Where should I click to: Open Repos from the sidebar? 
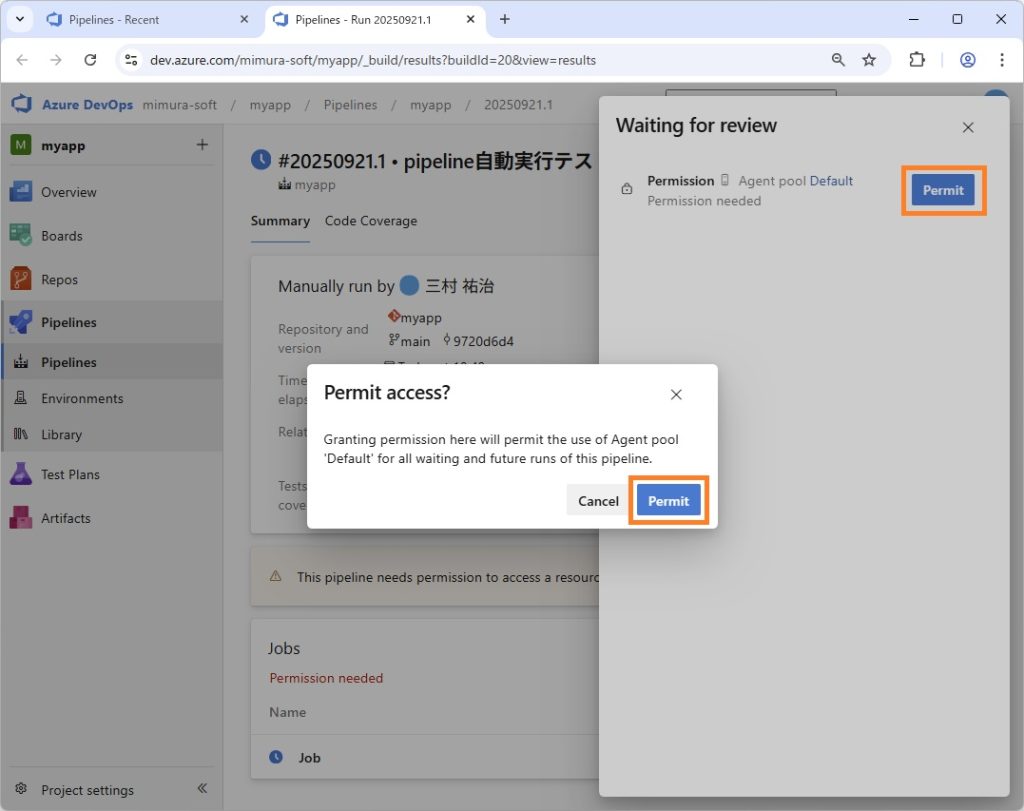click(59, 280)
